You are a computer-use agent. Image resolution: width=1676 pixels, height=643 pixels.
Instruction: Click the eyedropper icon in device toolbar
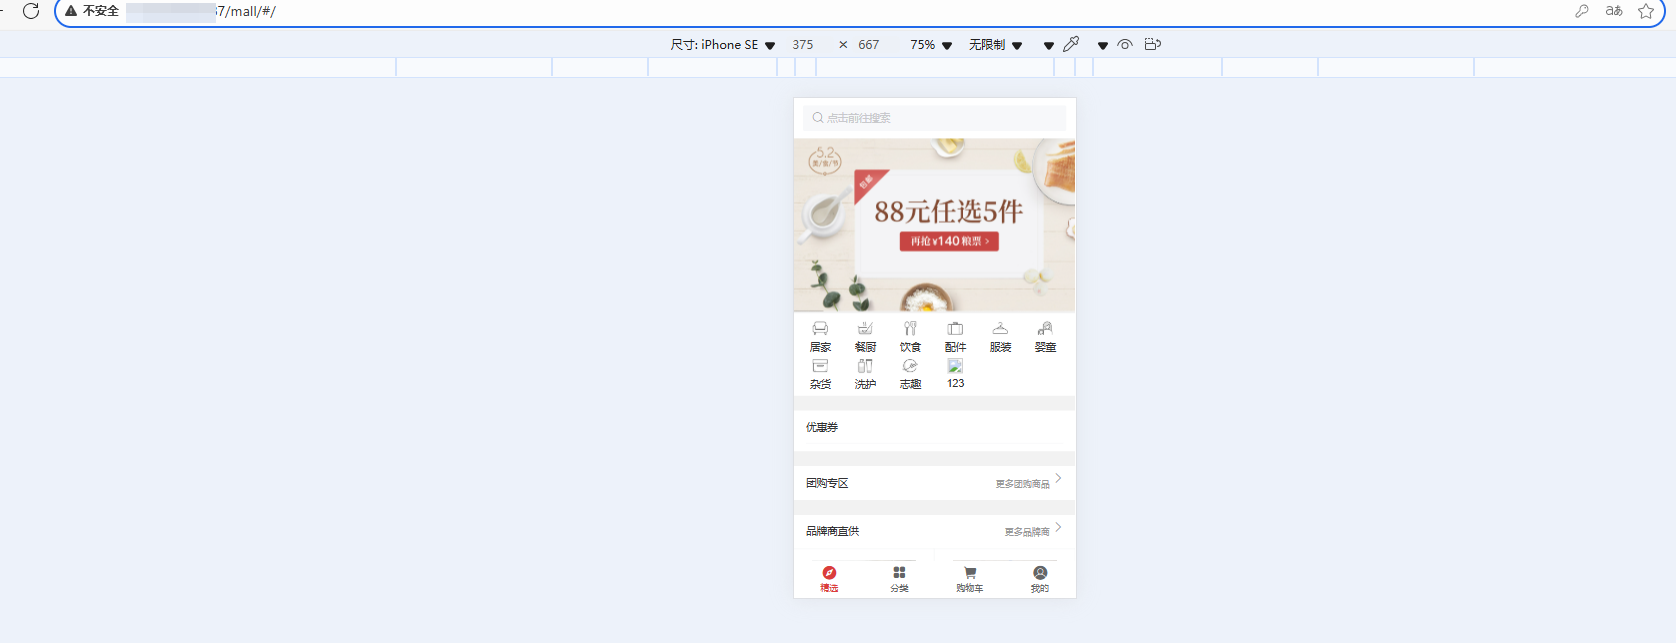[x=1071, y=45]
